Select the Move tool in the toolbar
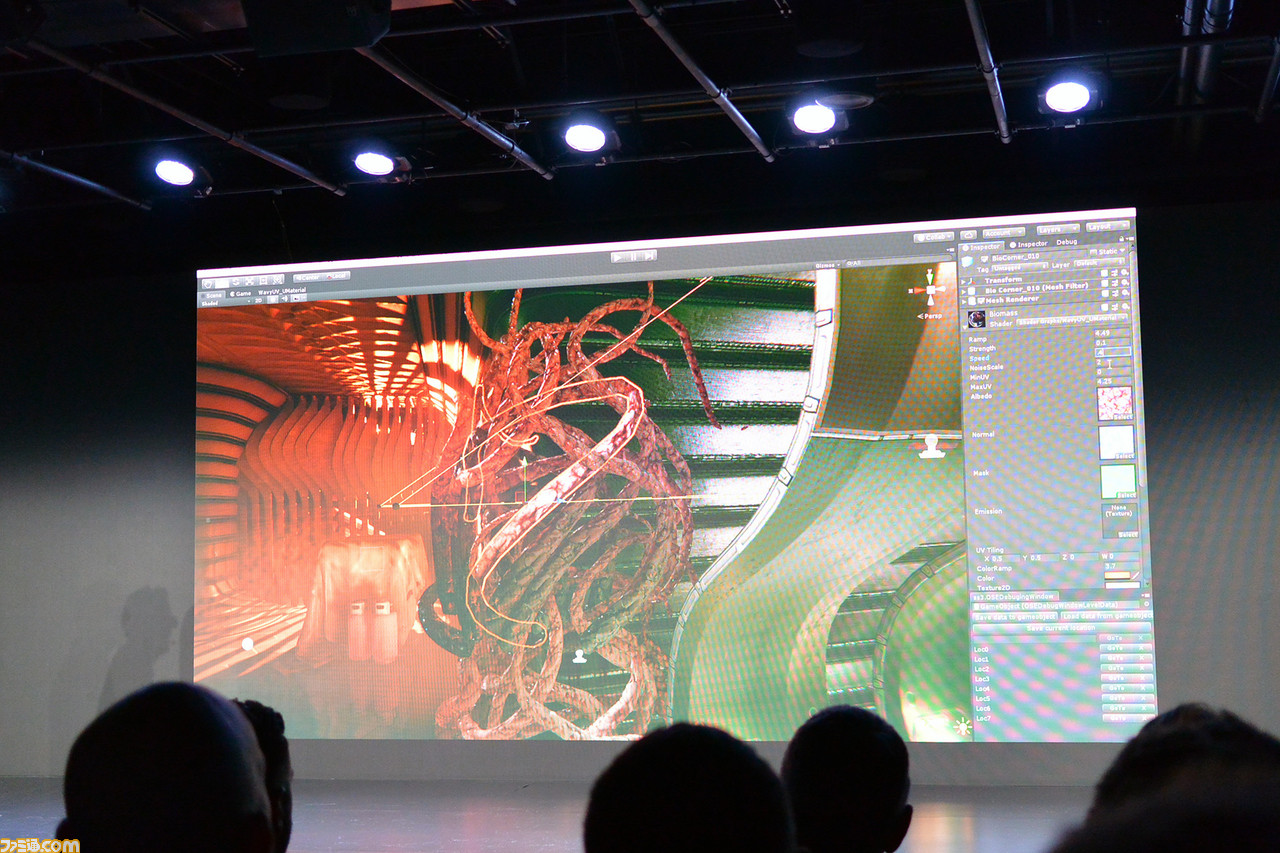 click(222, 284)
